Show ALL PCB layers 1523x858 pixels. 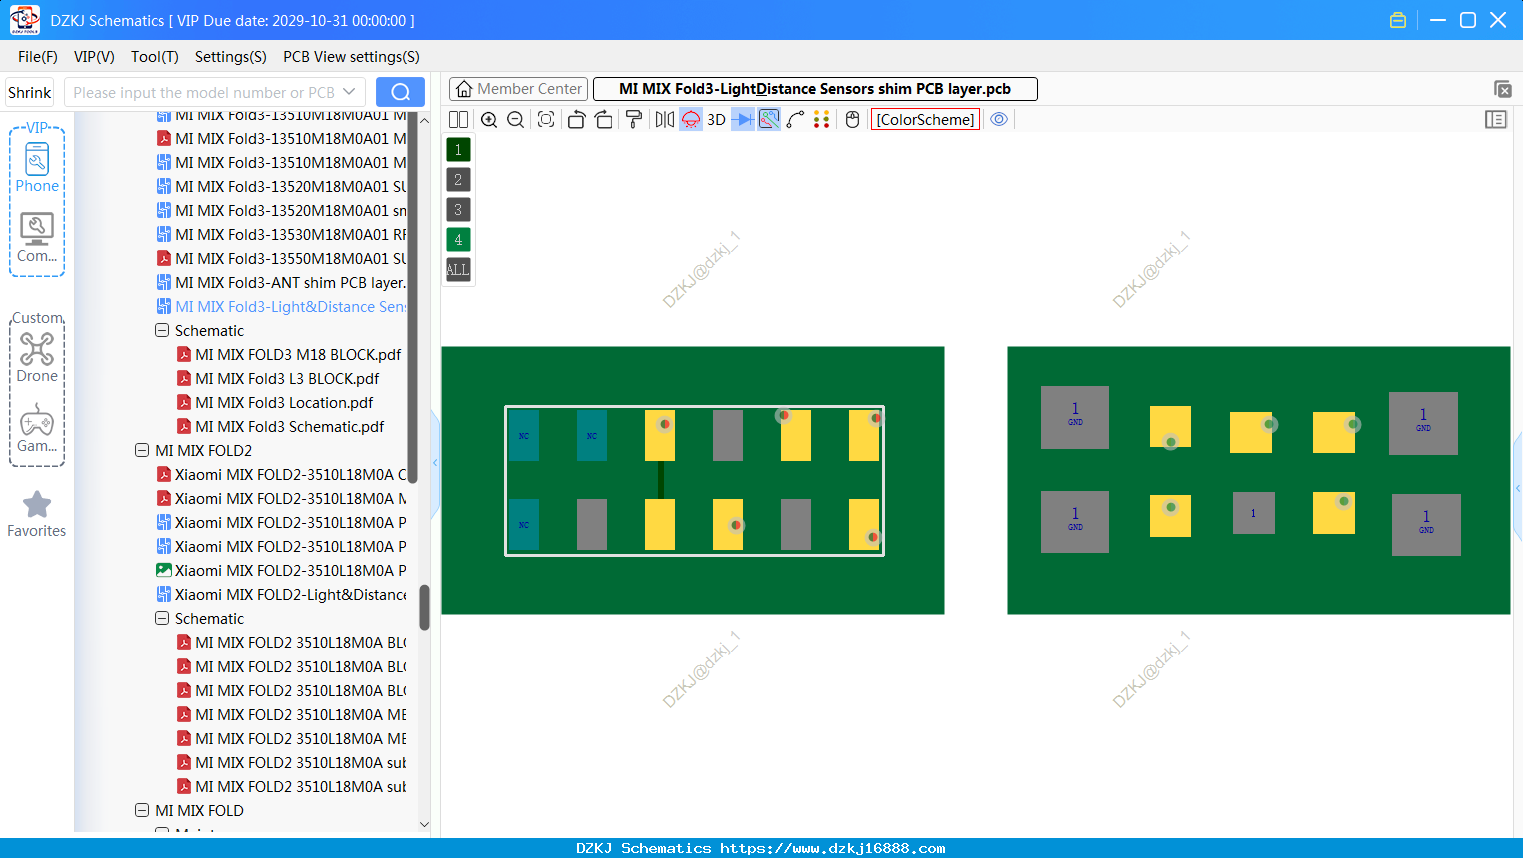[458, 269]
